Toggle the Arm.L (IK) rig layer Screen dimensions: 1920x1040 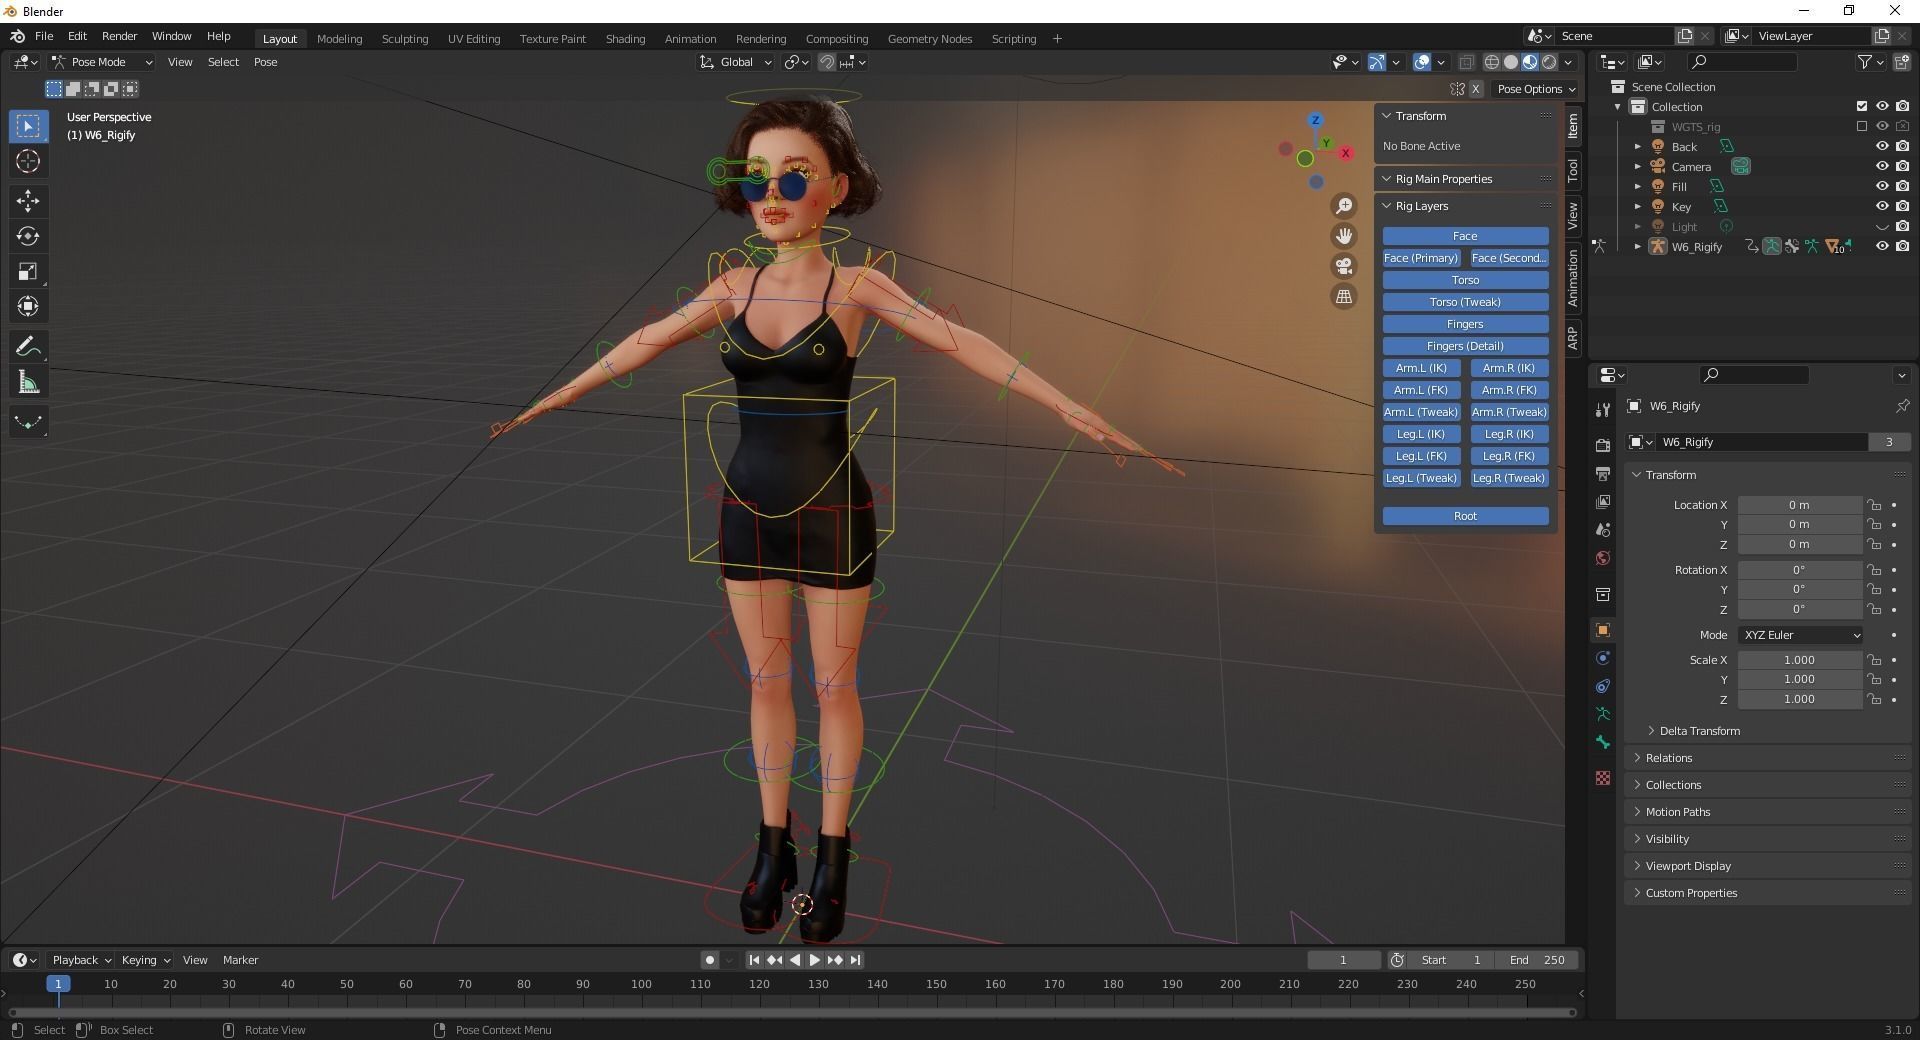click(1421, 368)
